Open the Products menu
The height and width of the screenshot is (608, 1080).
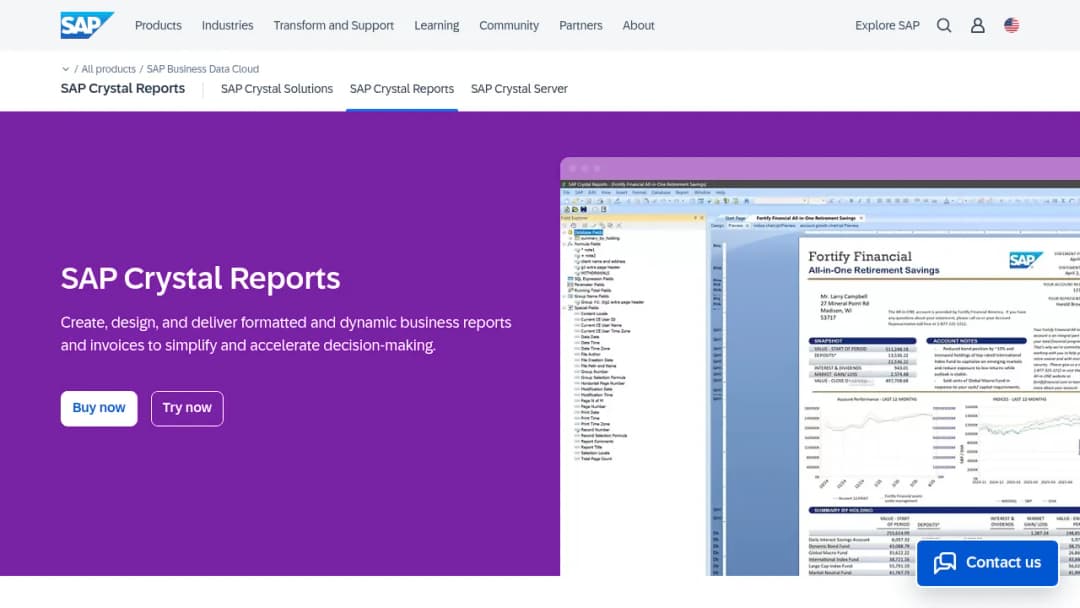[x=158, y=25]
